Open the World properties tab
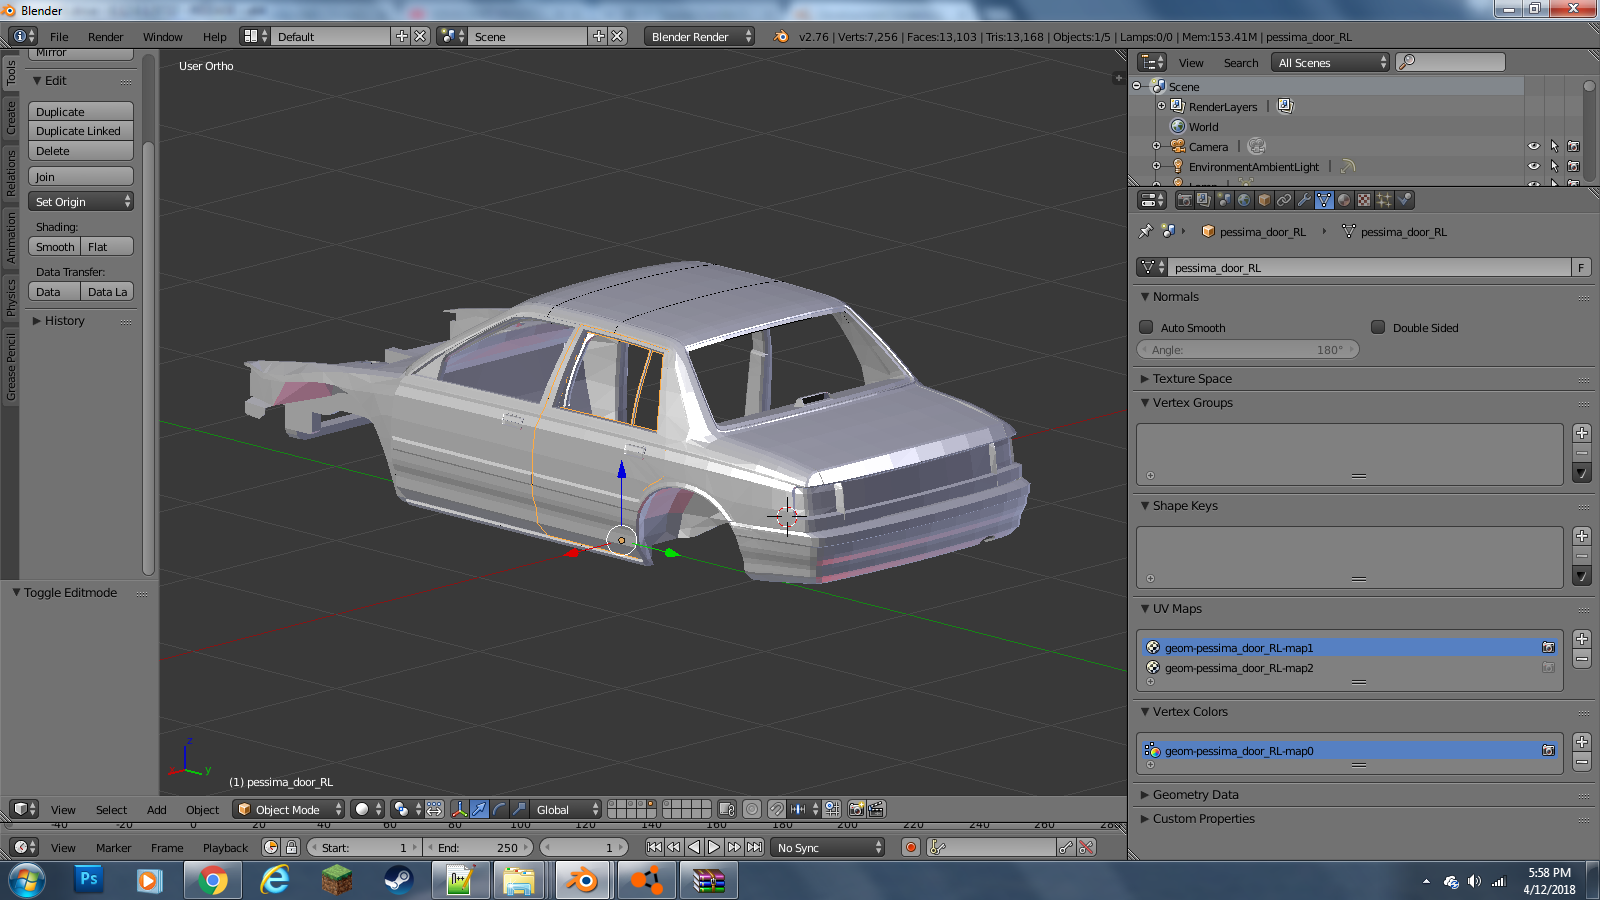Screen dimensions: 1600x900 pos(1244,200)
